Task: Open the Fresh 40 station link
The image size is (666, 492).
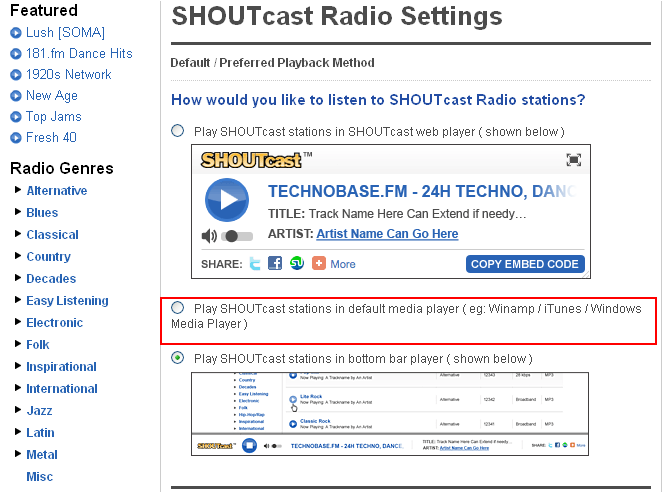Action: [51, 137]
